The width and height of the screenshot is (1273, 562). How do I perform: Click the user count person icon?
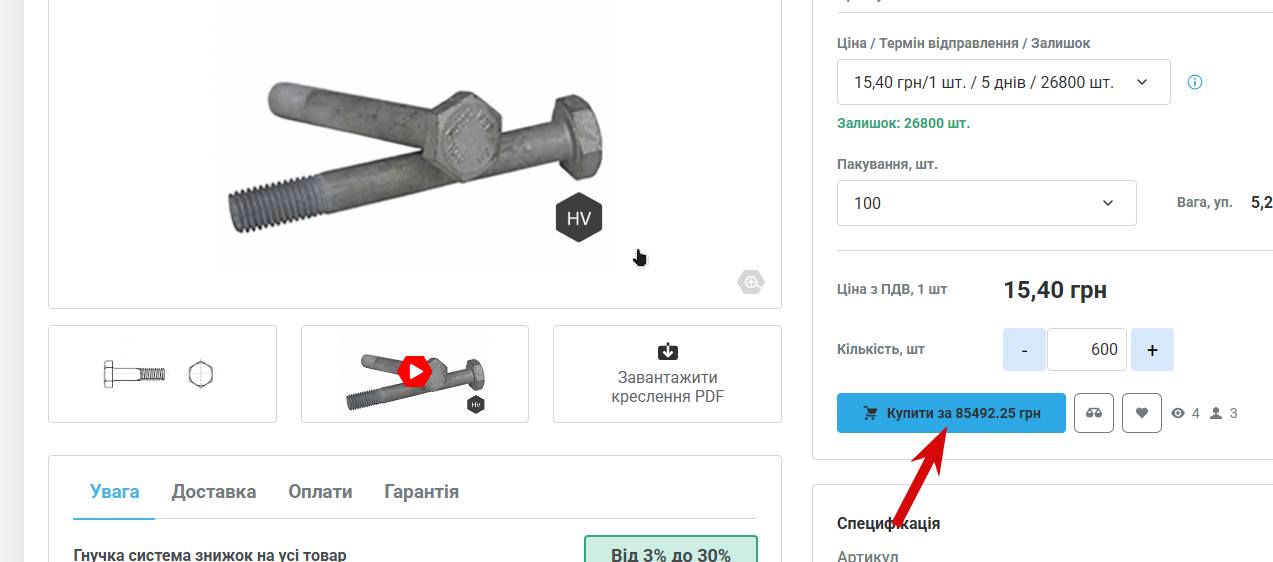click(x=1216, y=413)
